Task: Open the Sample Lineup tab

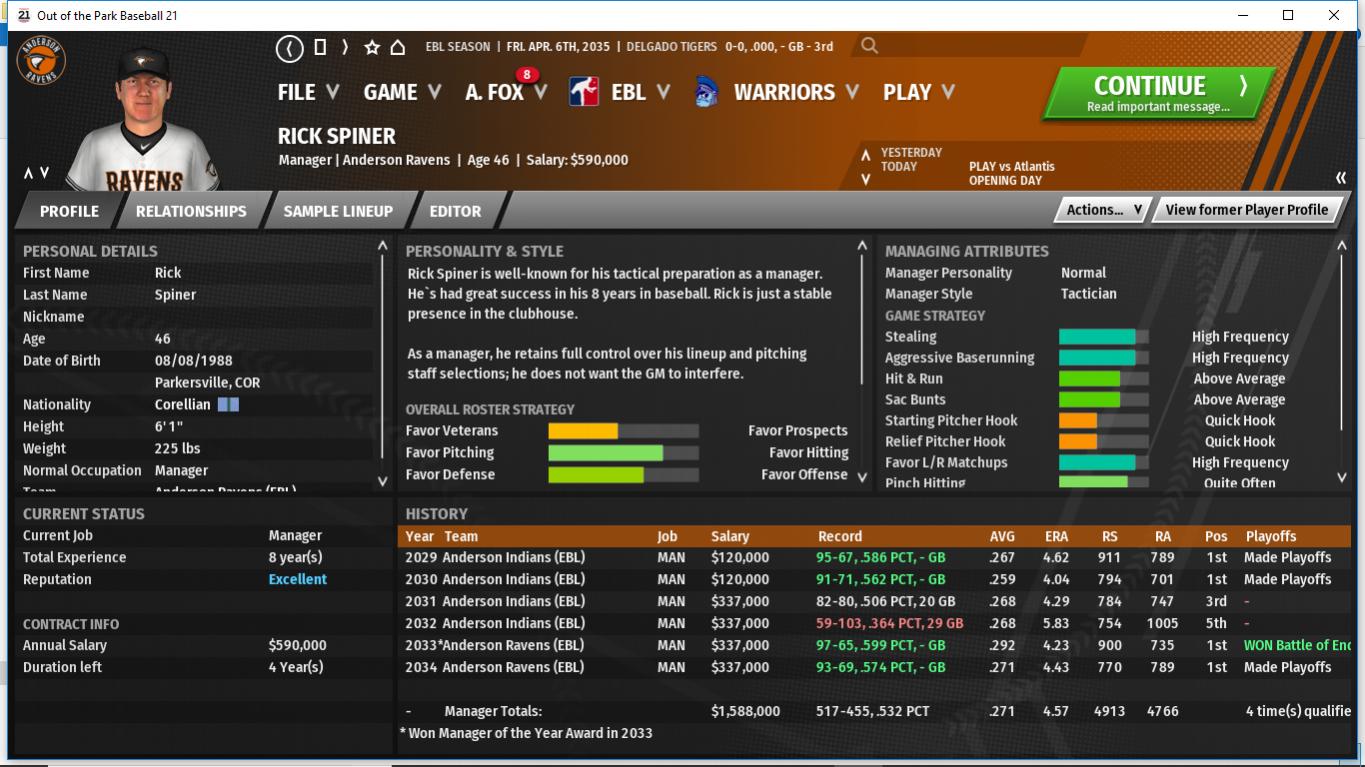Action: [338, 211]
